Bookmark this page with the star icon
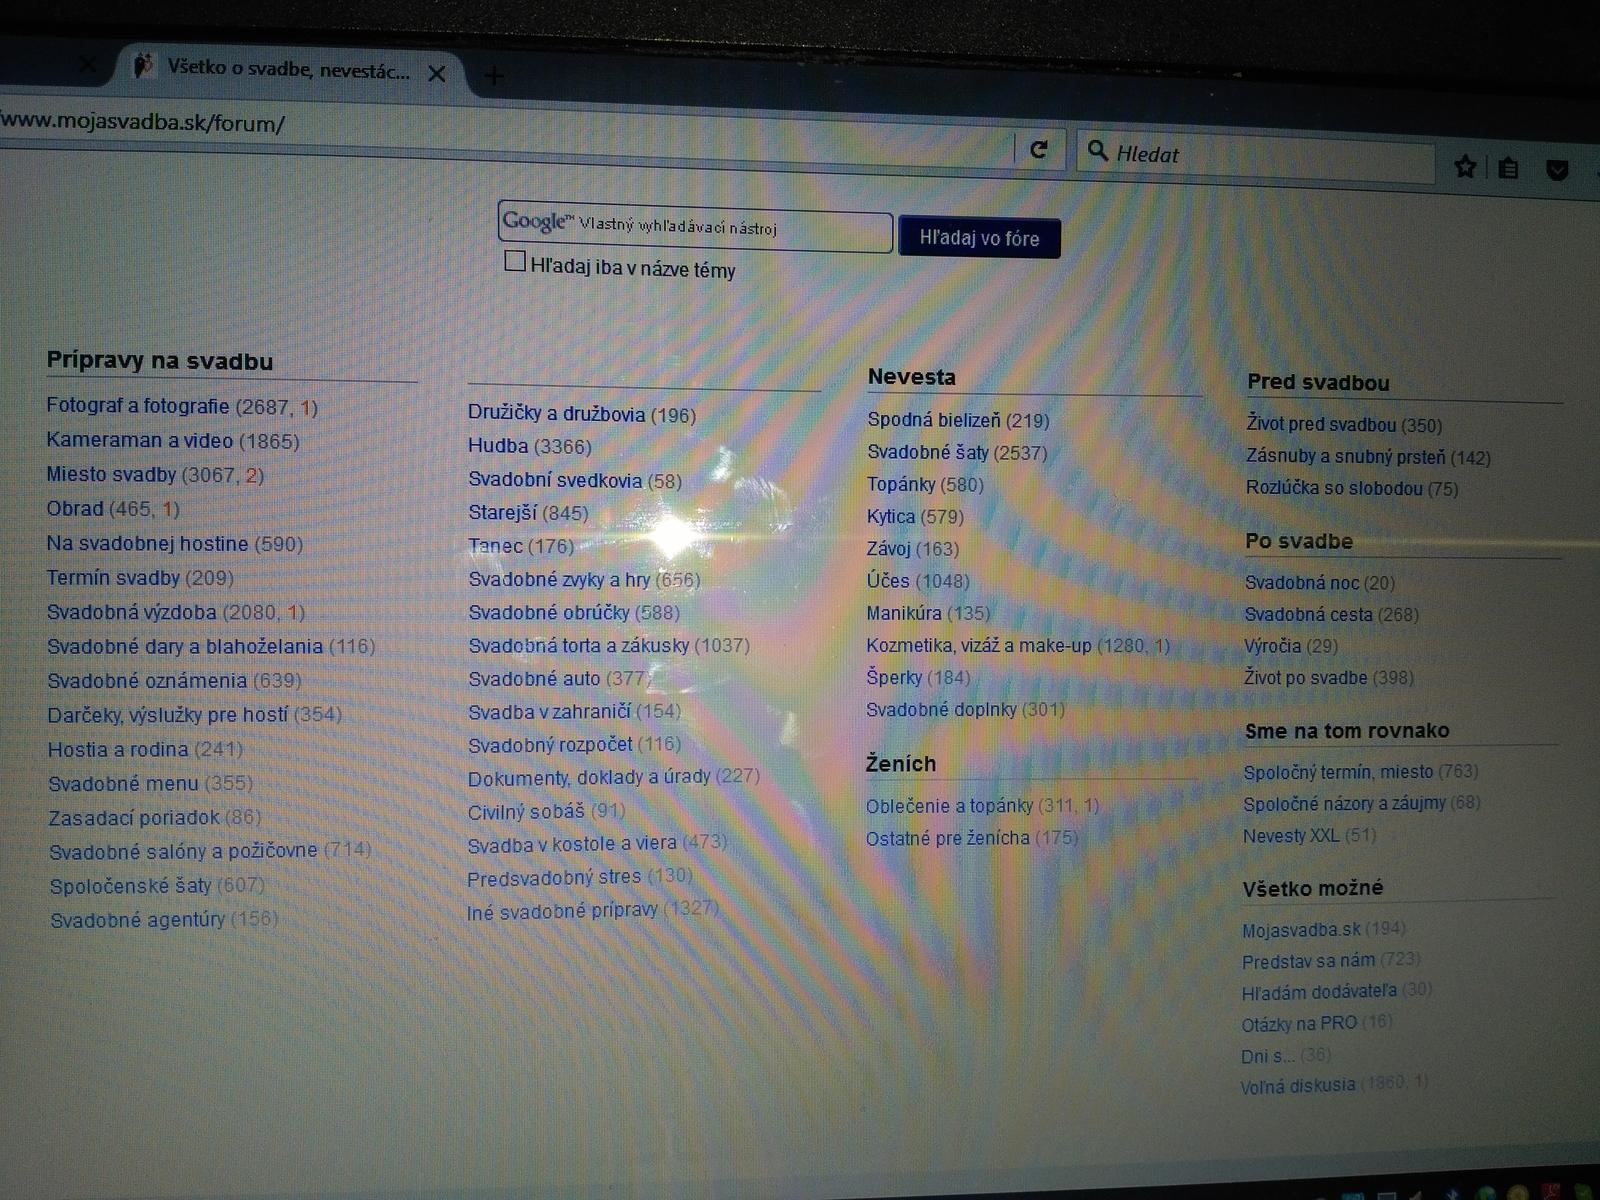This screenshot has width=1600, height=1200. (1465, 167)
